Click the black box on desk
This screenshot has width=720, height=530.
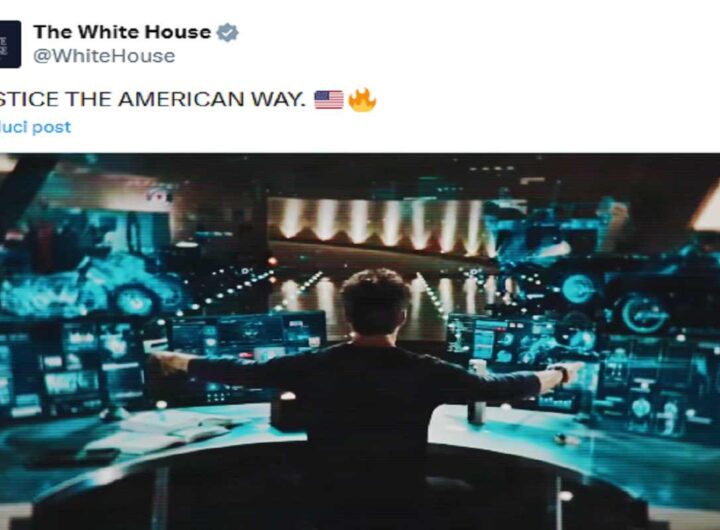point(288,411)
